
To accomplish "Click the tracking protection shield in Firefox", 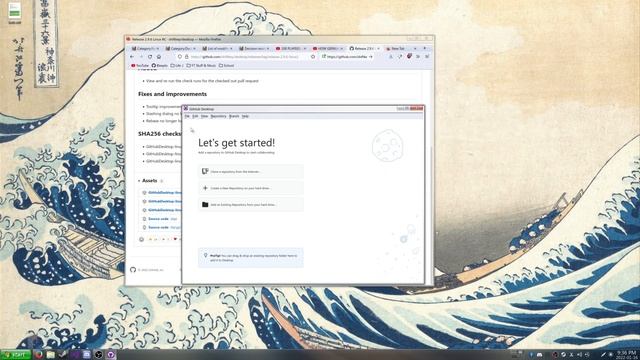I will [x=180, y=57].
